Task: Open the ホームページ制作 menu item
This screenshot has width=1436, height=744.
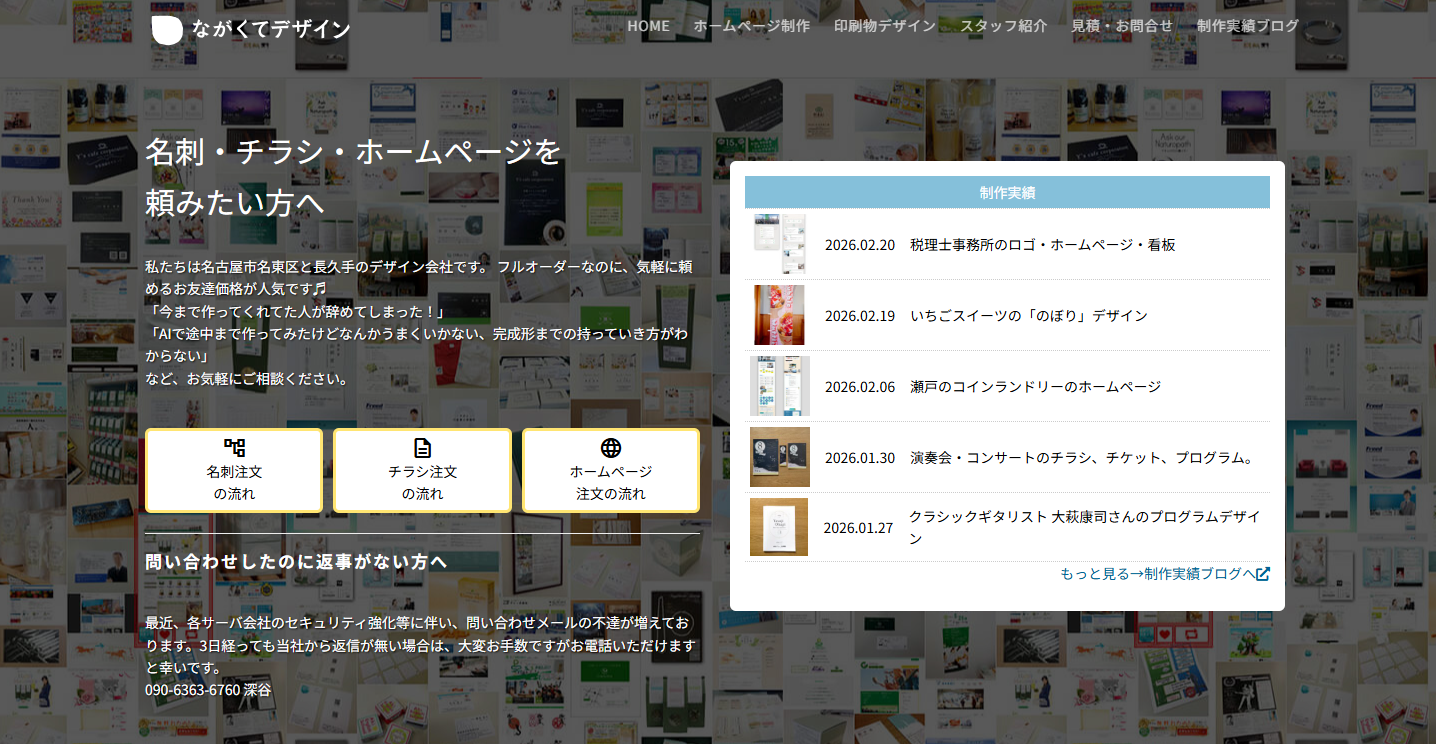Action: tap(751, 26)
